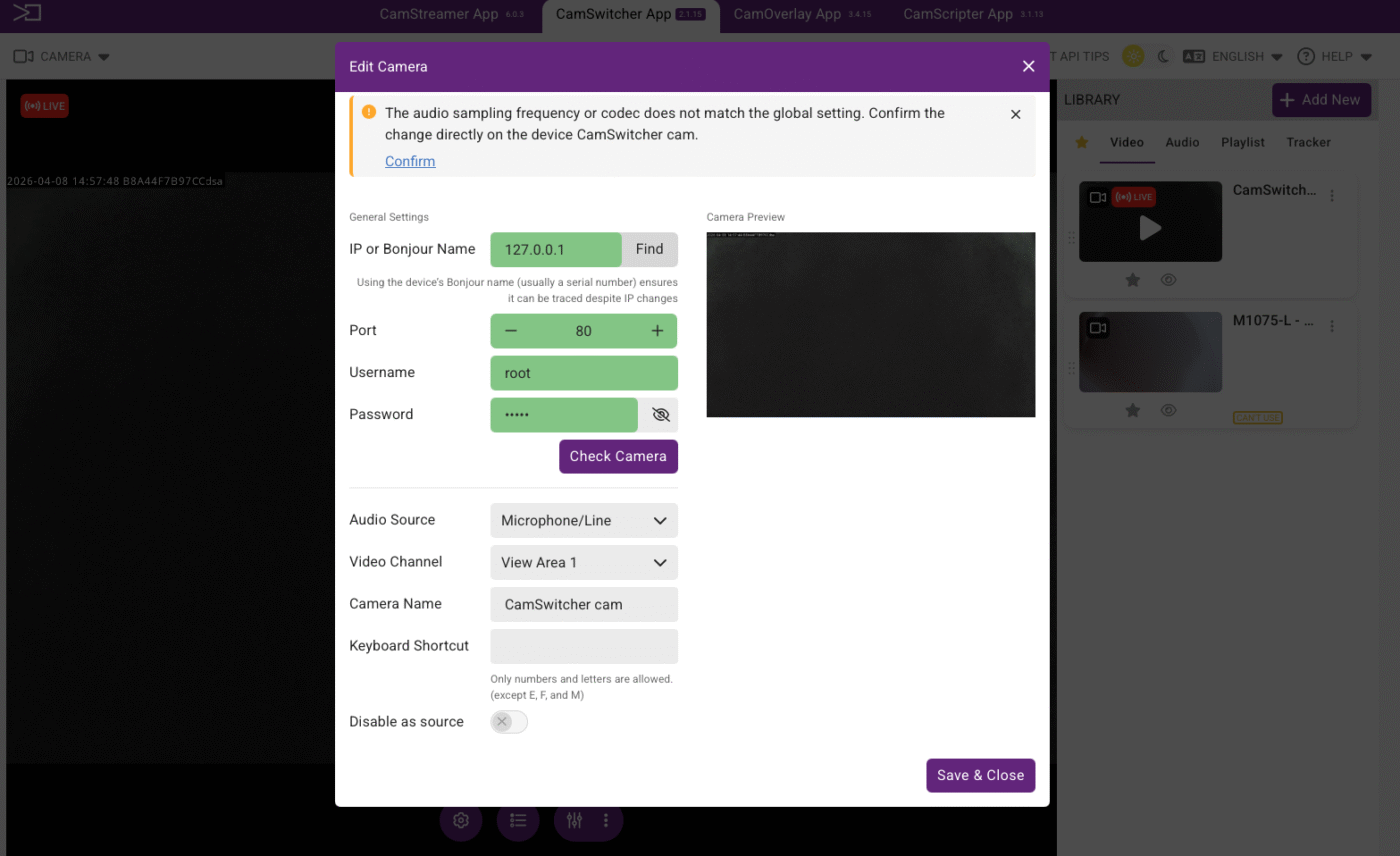Expand the Audio Source dropdown
Viewport: 1400px width, 856px height.
tap(584, 521)
